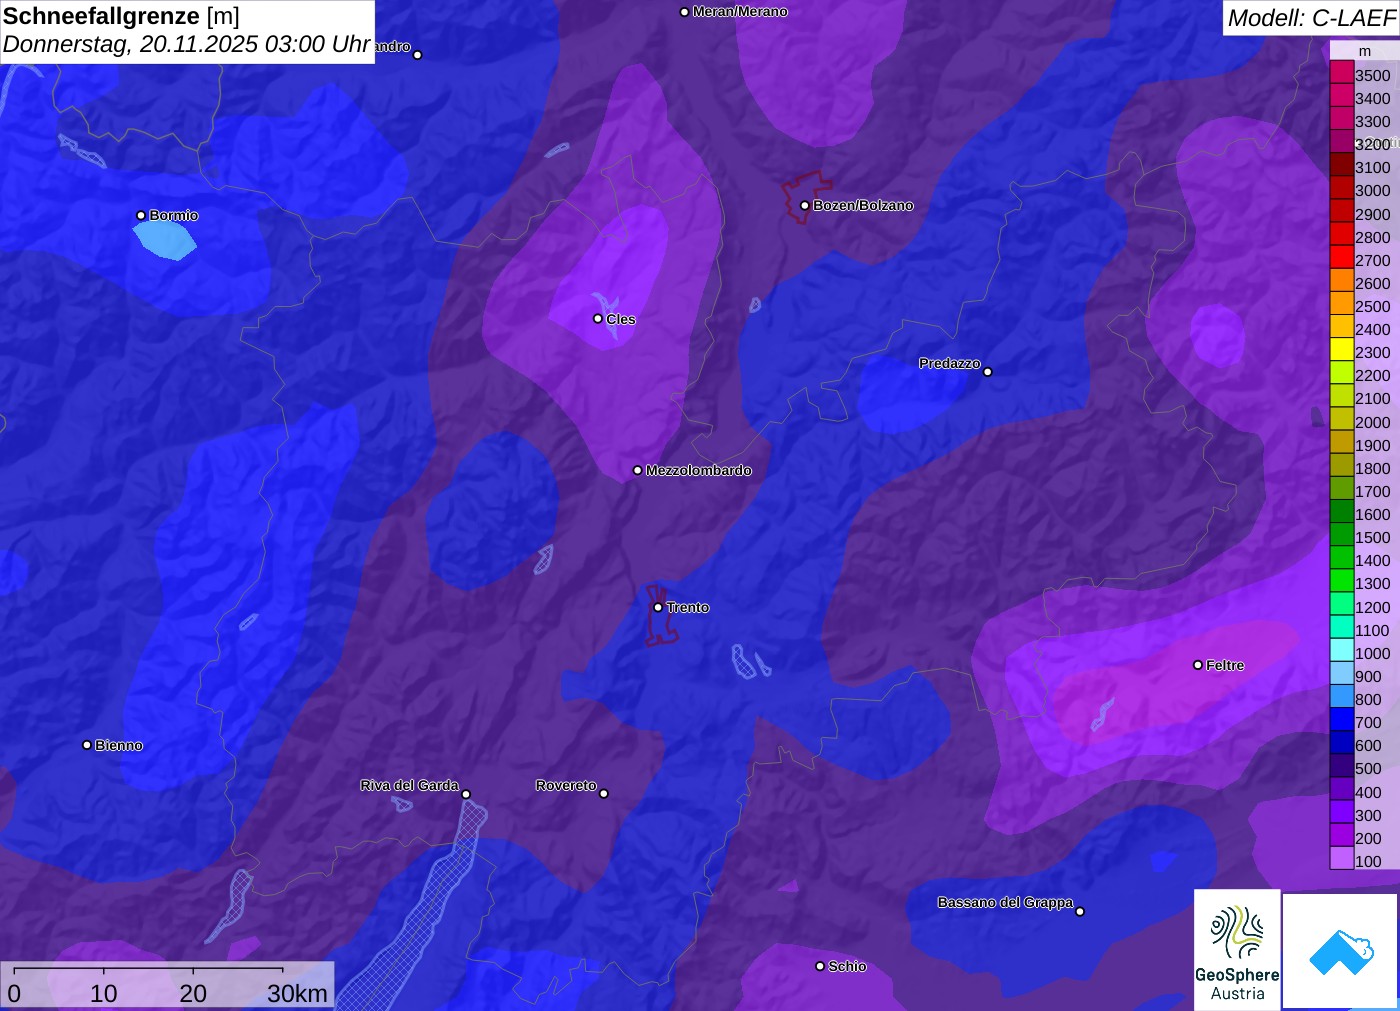Click the Bienno map label
1400x1011 pixels.
(x=119, y=745)
